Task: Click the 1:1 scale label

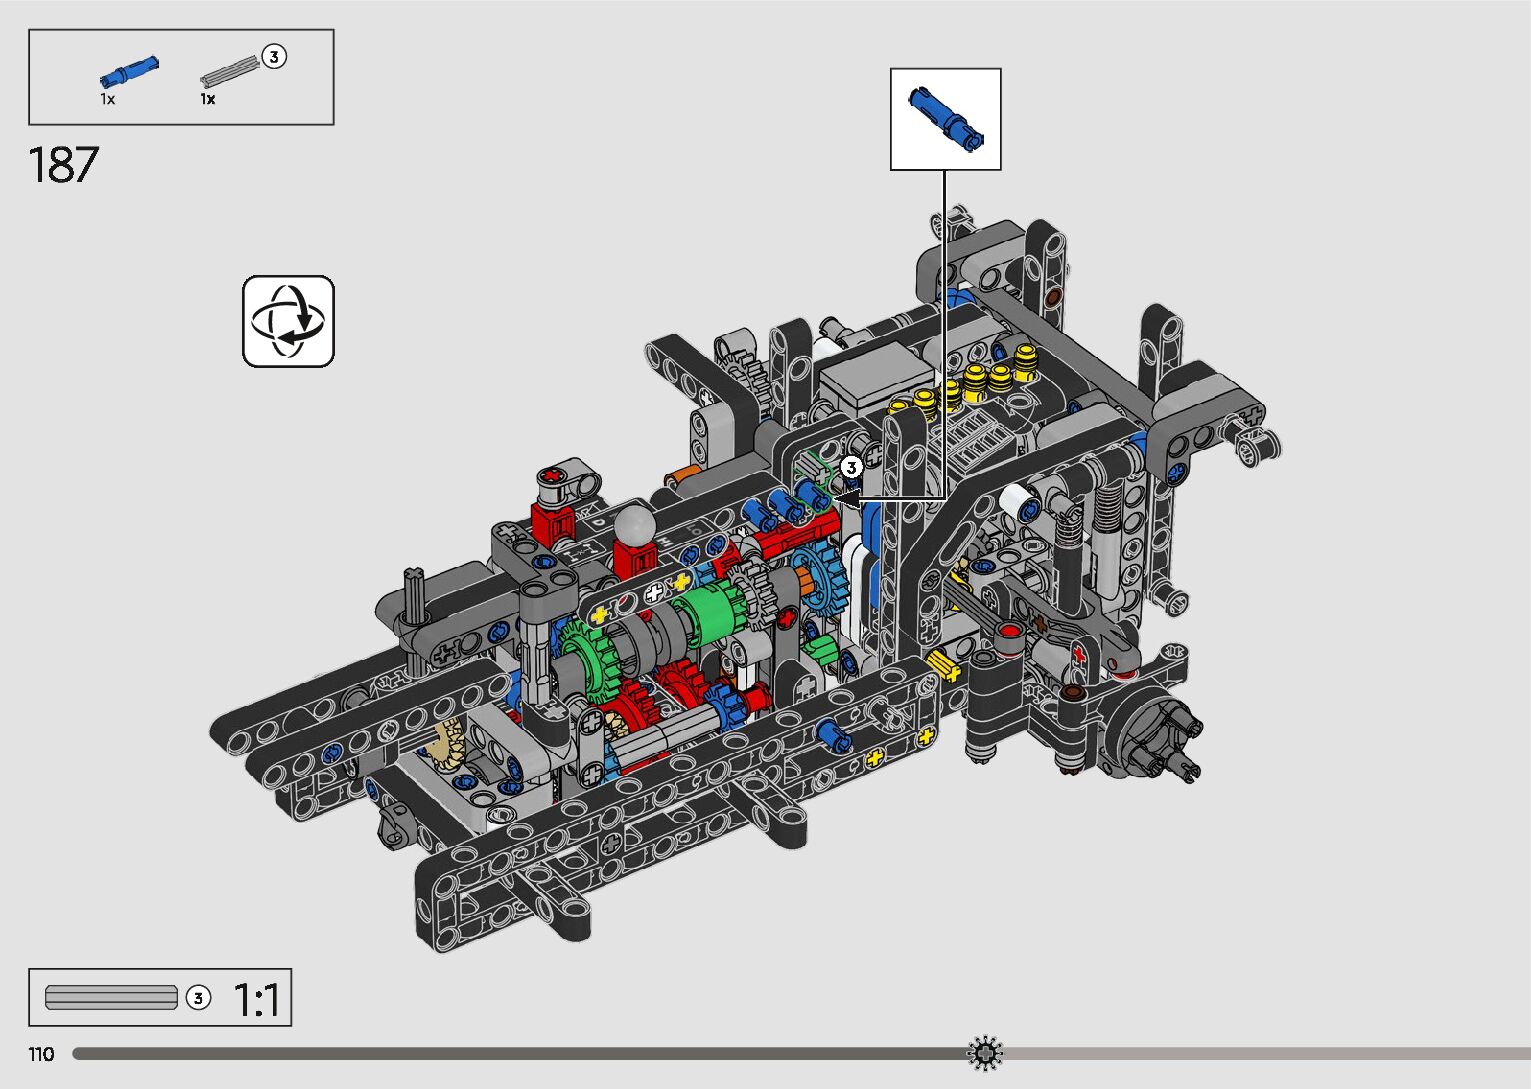Action: click(256, 999)
